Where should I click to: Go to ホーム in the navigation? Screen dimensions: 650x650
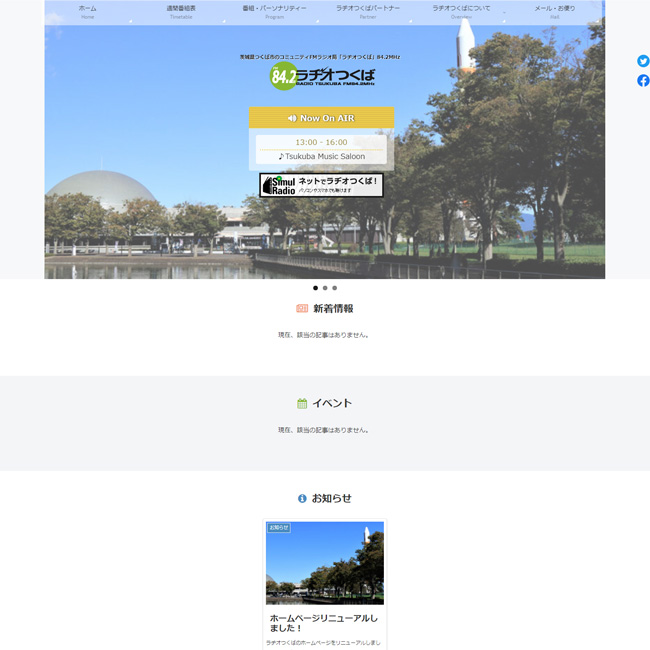(x=88, y=11)
